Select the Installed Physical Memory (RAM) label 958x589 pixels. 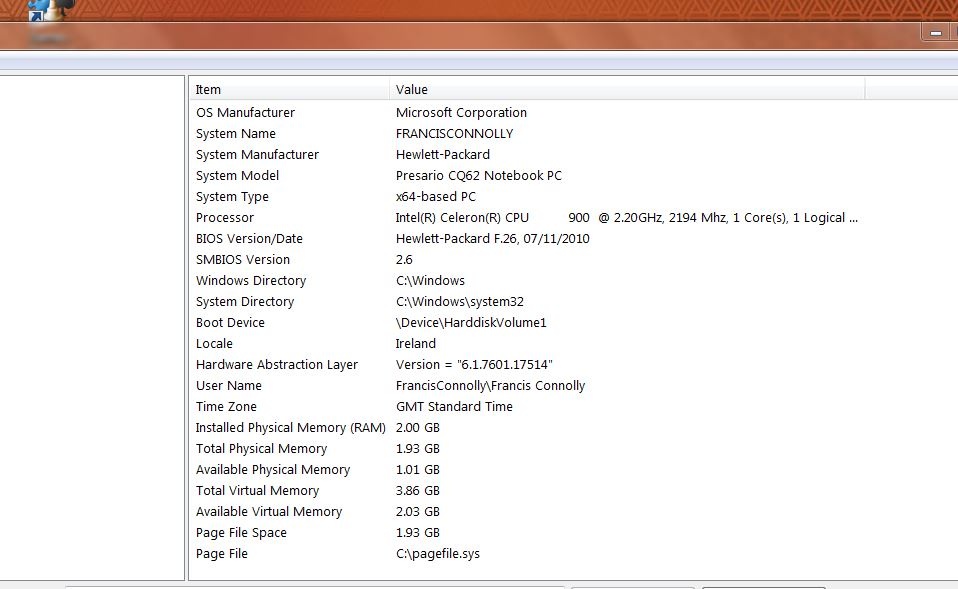(291, 428)
